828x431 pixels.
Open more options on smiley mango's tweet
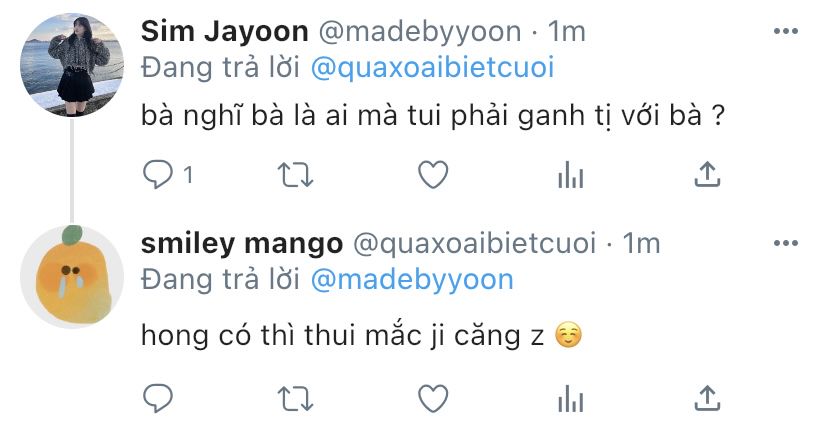click(x=786, y=243)
